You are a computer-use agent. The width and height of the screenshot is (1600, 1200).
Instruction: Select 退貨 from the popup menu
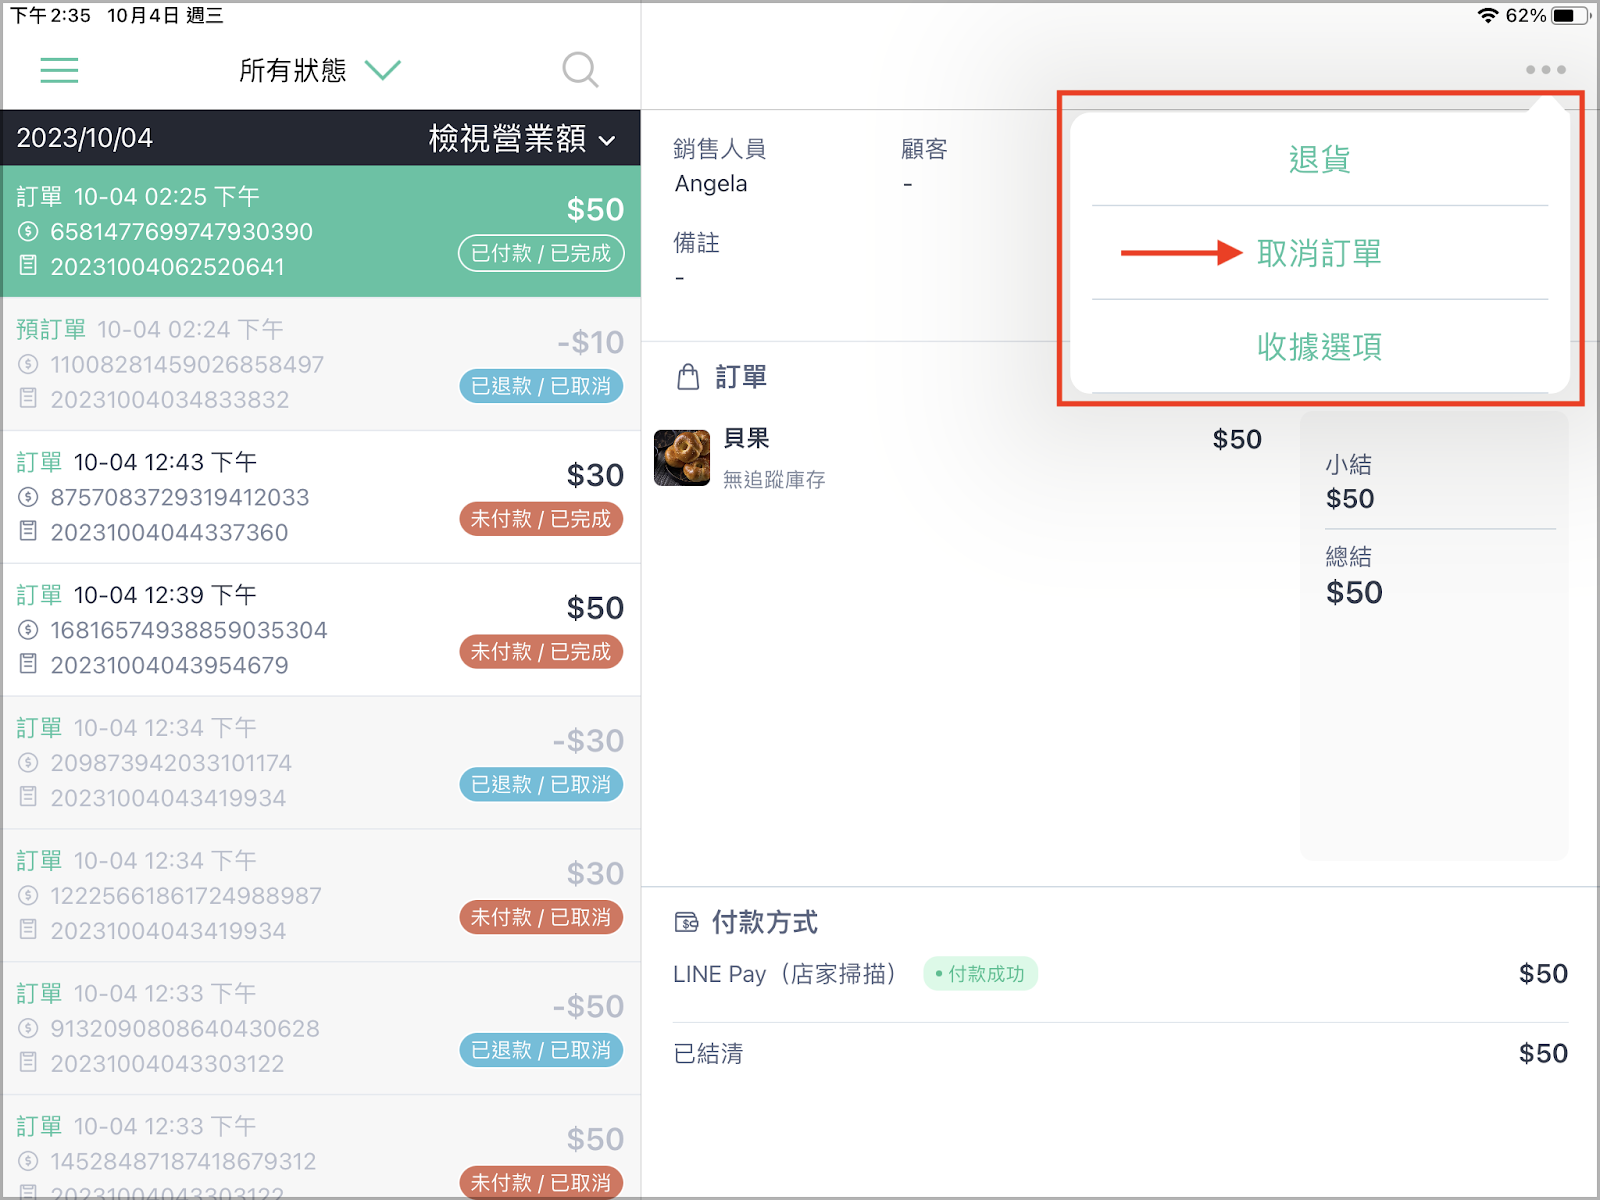[1319, 160]
